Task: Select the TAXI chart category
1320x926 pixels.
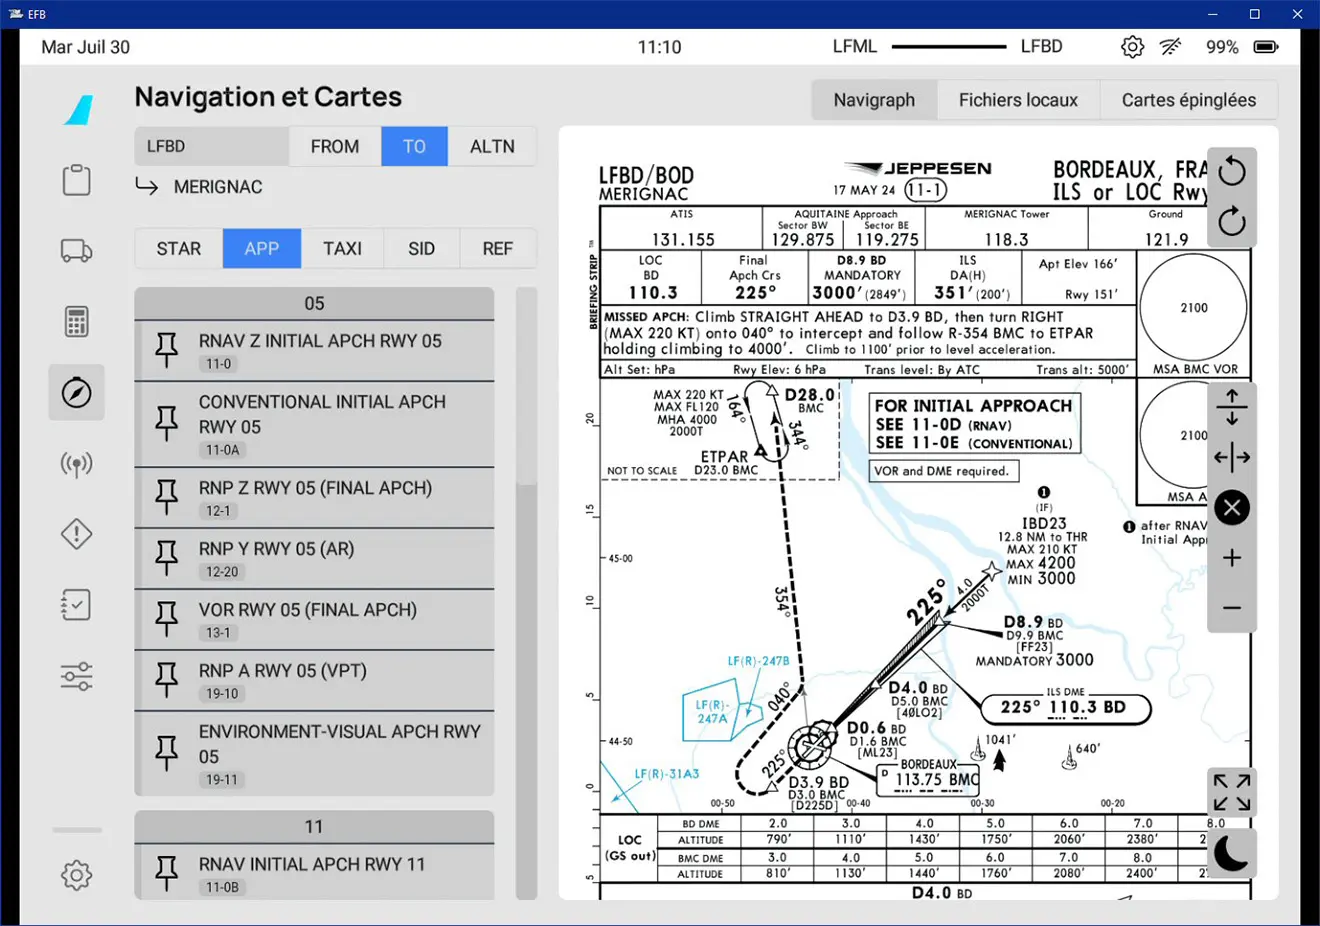Action: [342, 249]
